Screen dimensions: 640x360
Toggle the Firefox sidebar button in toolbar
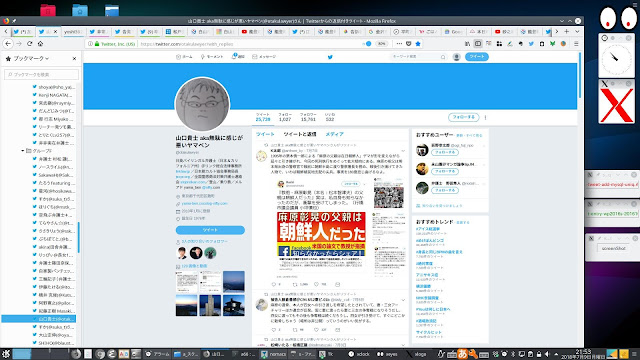pos(478,44)
